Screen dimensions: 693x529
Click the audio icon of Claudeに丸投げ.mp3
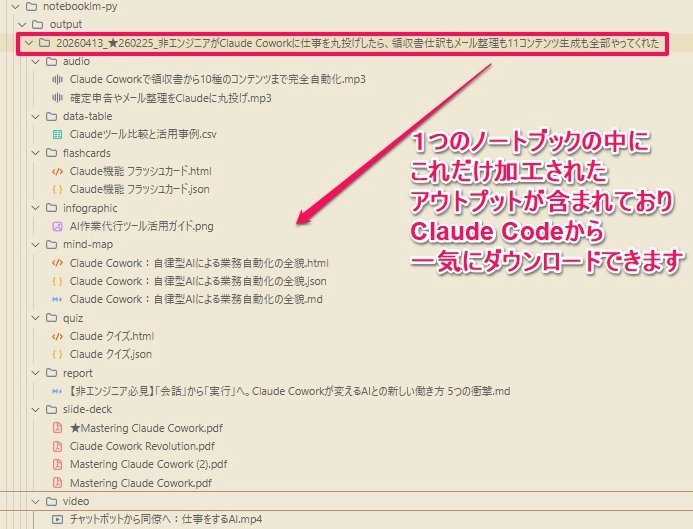tap(57, 98)
